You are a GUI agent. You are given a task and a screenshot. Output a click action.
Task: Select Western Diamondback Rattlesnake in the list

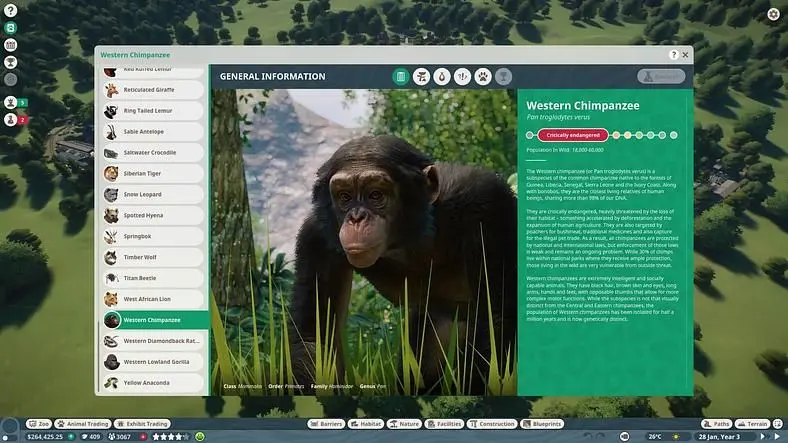(x=153, y=341)
